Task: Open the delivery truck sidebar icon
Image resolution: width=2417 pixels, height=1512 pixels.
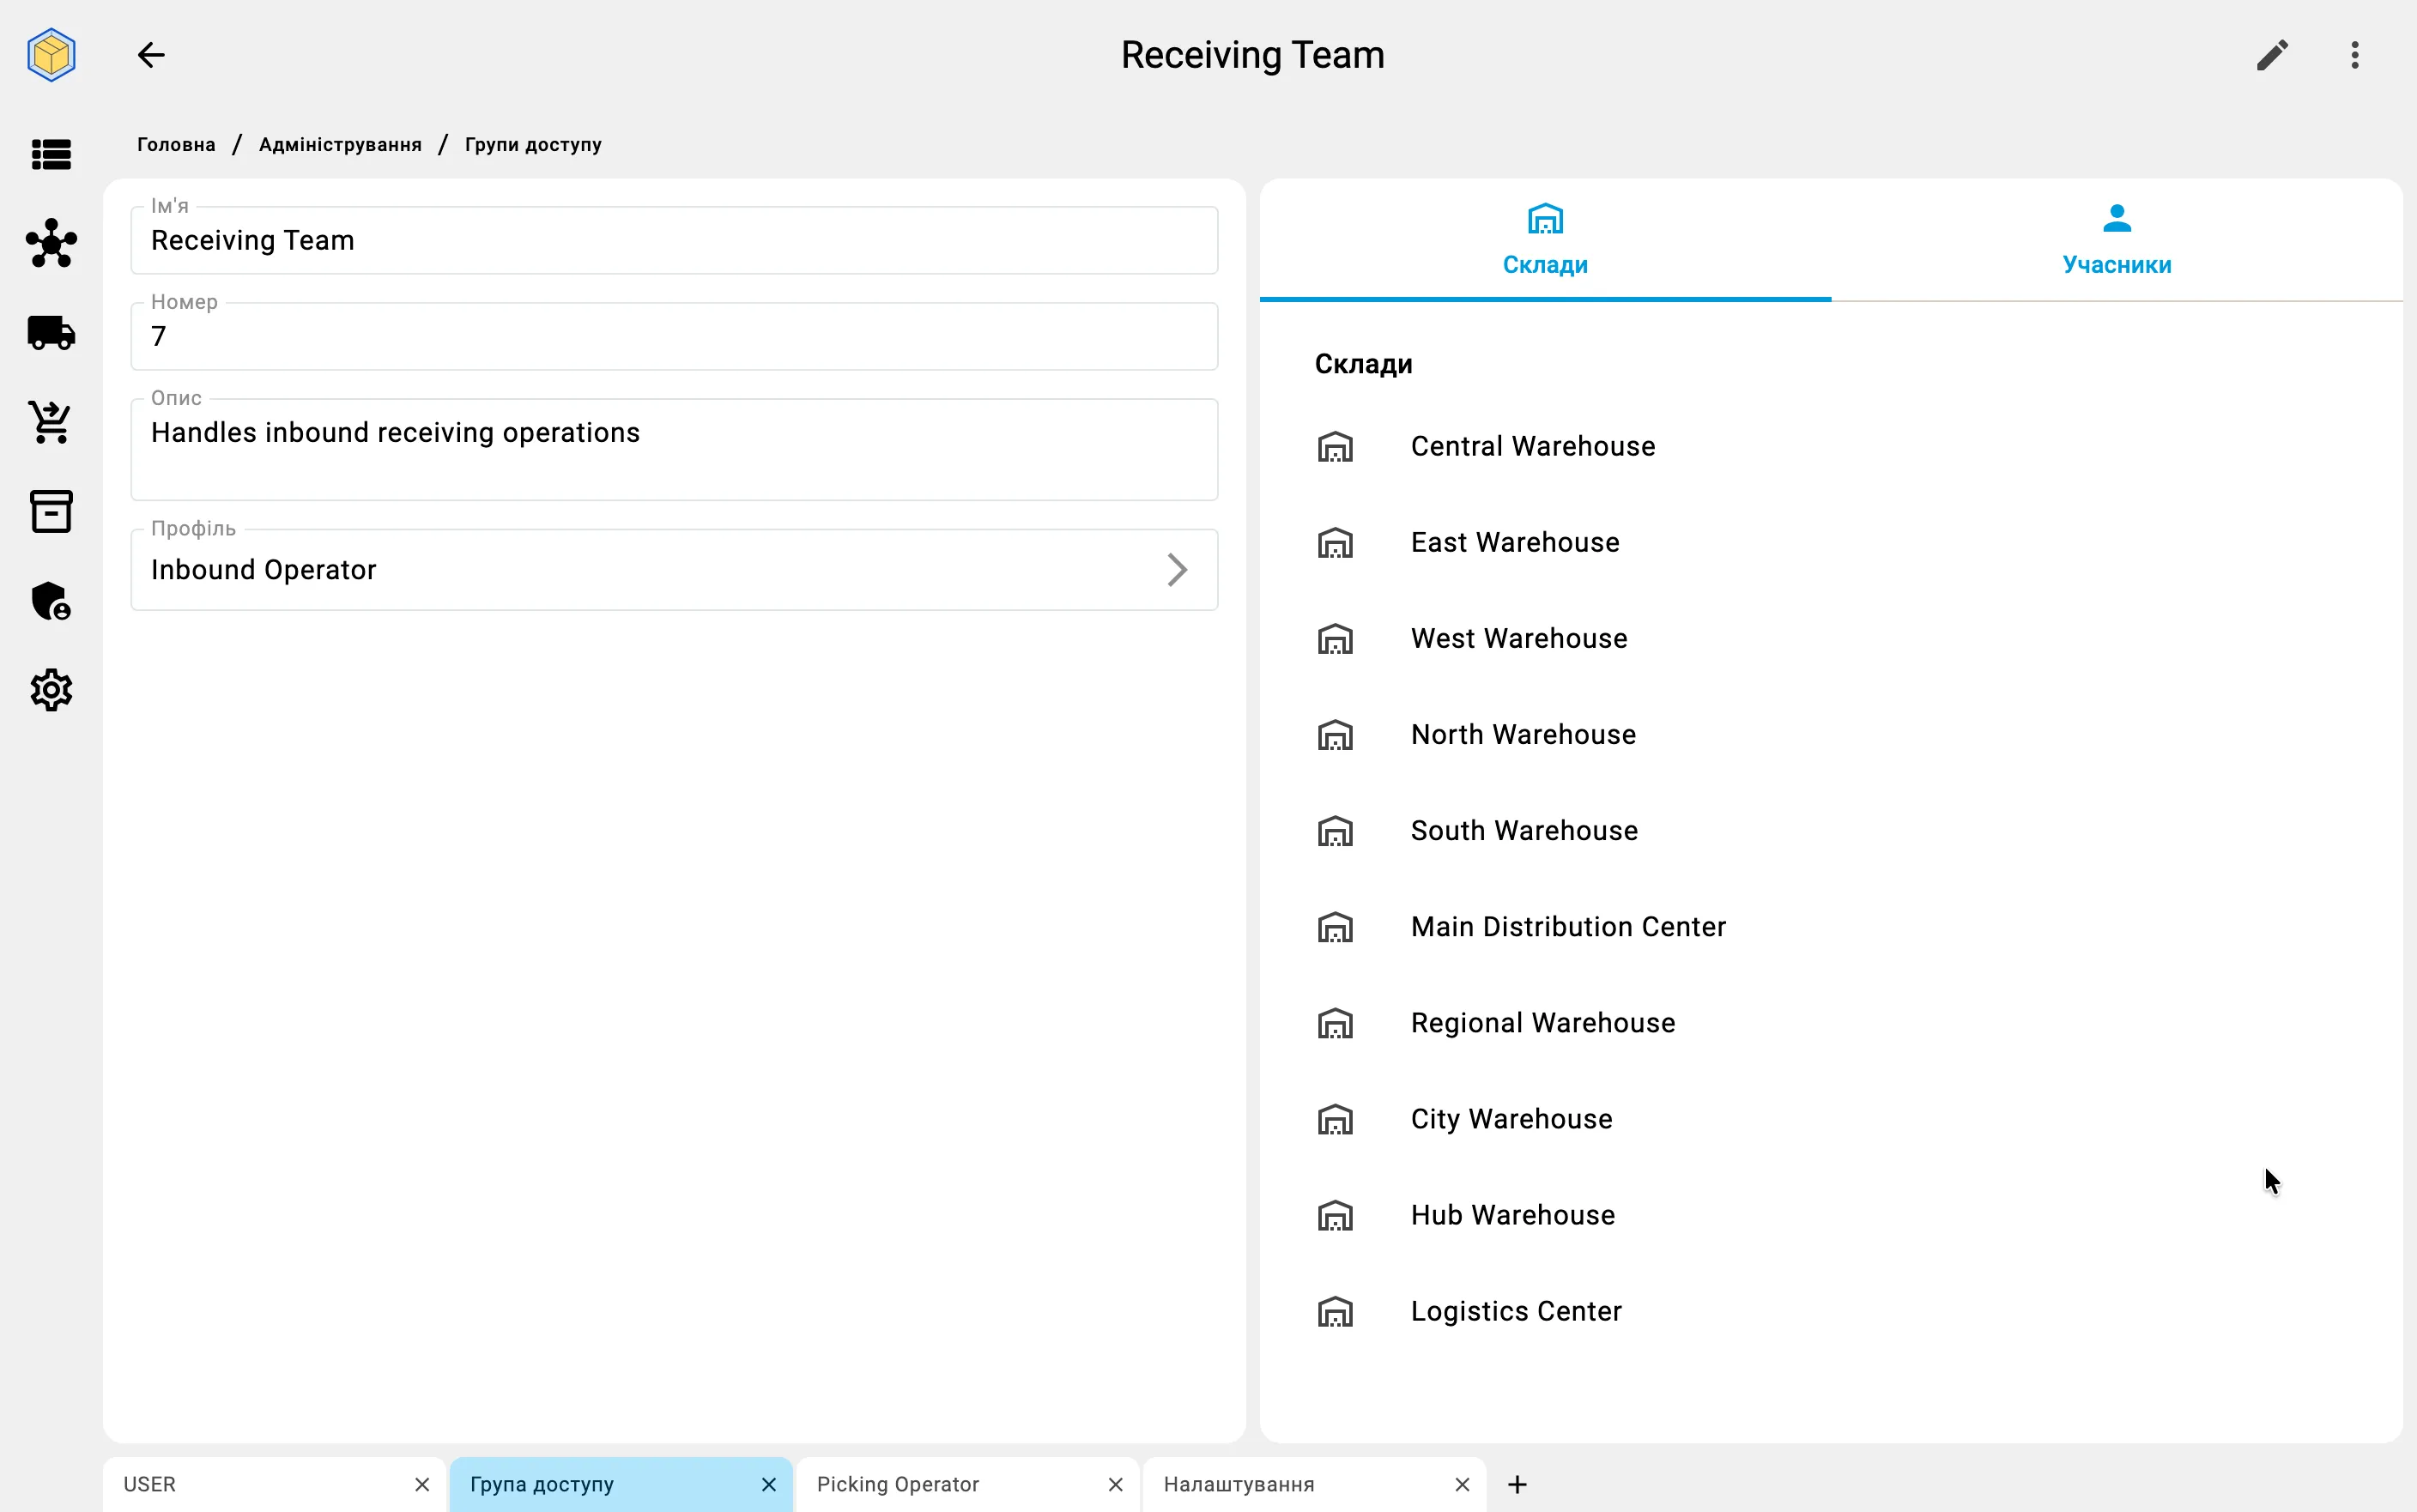Action: point(51,333)
